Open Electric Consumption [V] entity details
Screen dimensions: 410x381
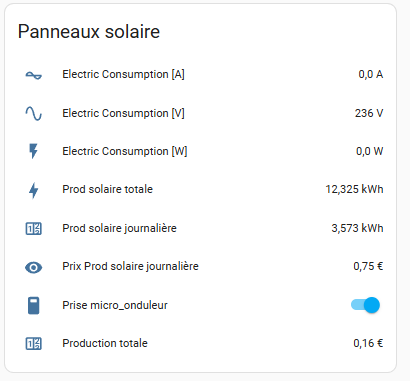tap(123, 113)
